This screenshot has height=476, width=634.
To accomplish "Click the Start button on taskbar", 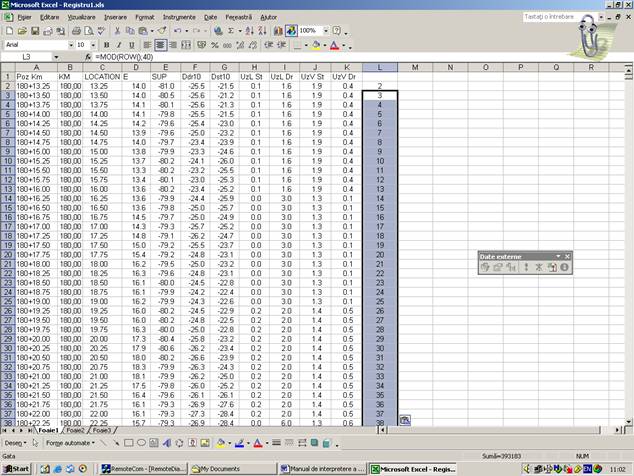I will tap(17, 468).
